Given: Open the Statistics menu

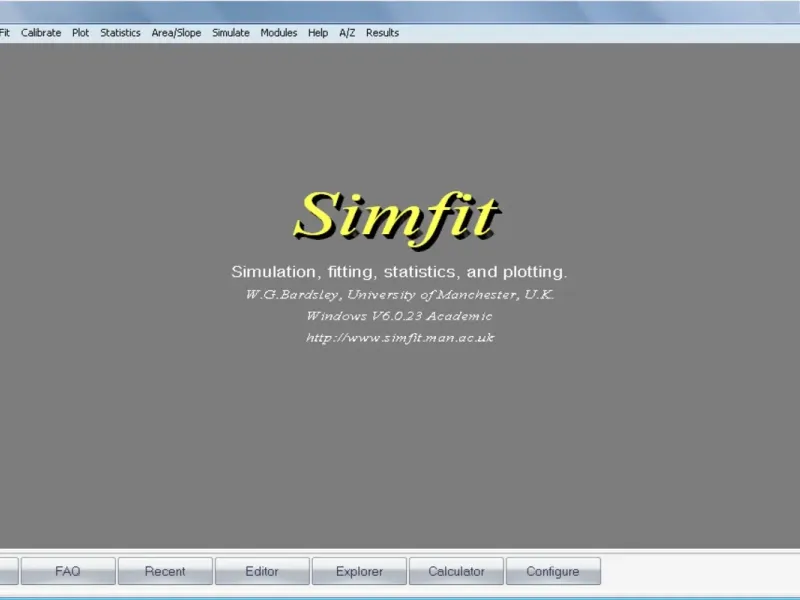Looking at the screenshot, I should (120, 33).
